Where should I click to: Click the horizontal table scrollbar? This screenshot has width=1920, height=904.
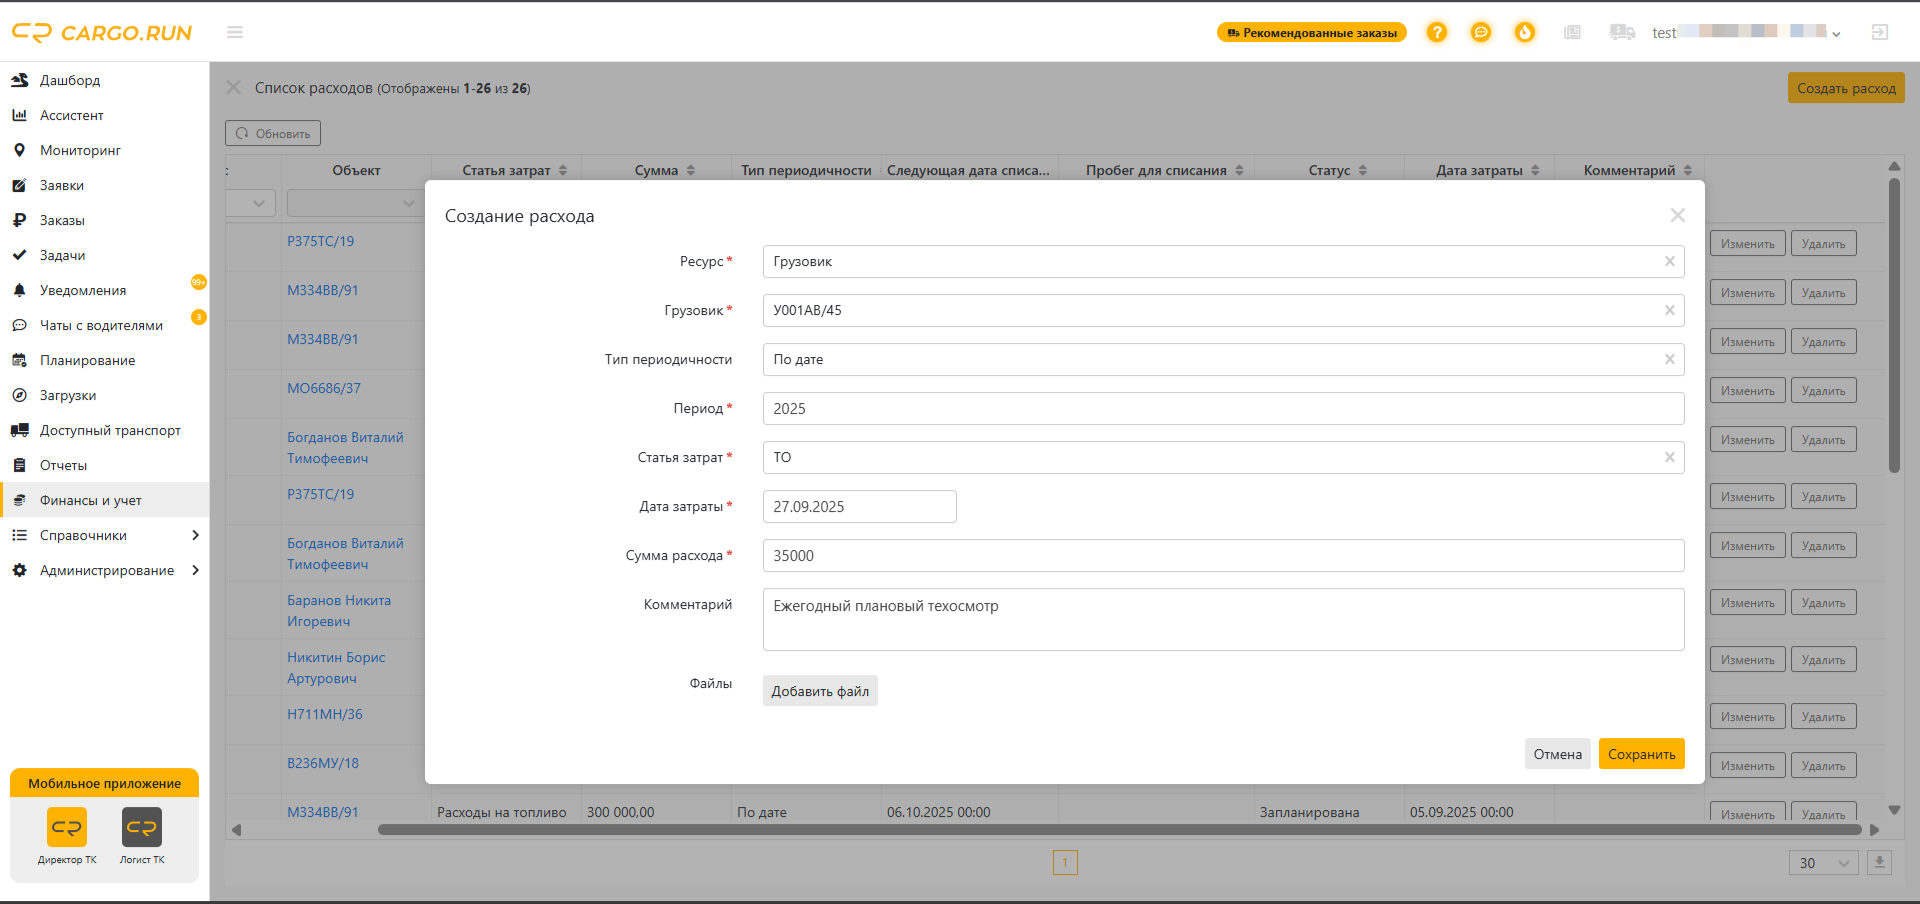pyautogui.click(x=1120, y=829)
